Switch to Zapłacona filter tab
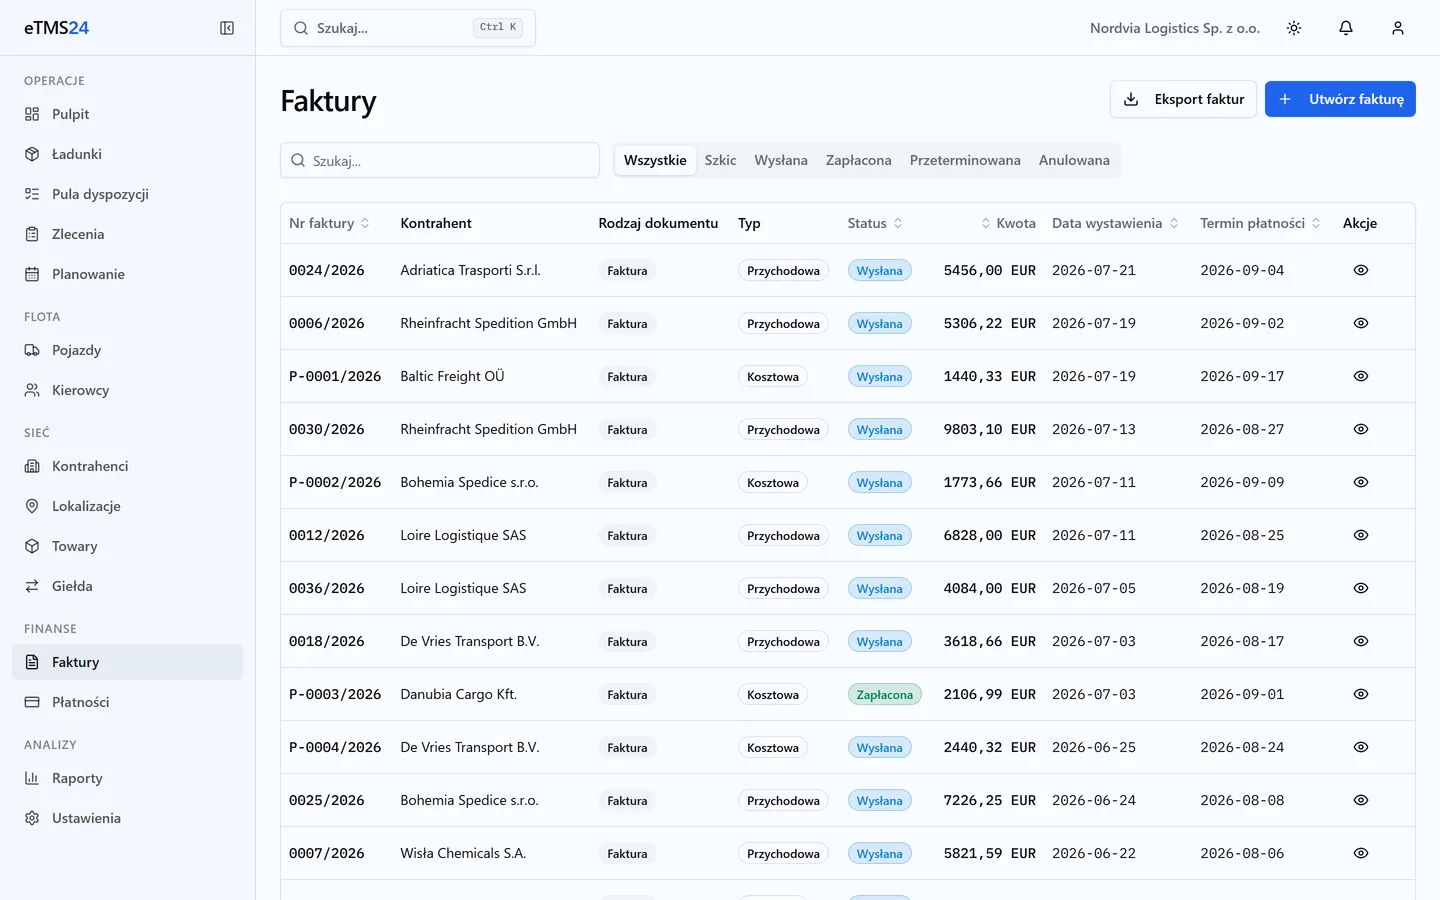Image resolution: width=1440 pixels, height=900 pixels. [858, 160]
